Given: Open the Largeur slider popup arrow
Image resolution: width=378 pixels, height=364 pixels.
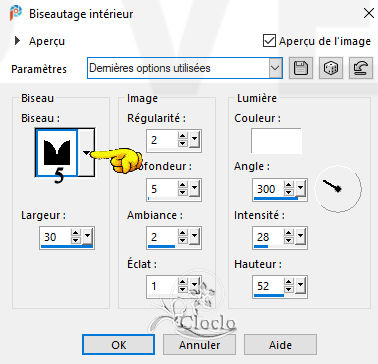Looking at the screenshot, I should coord(88,237).
